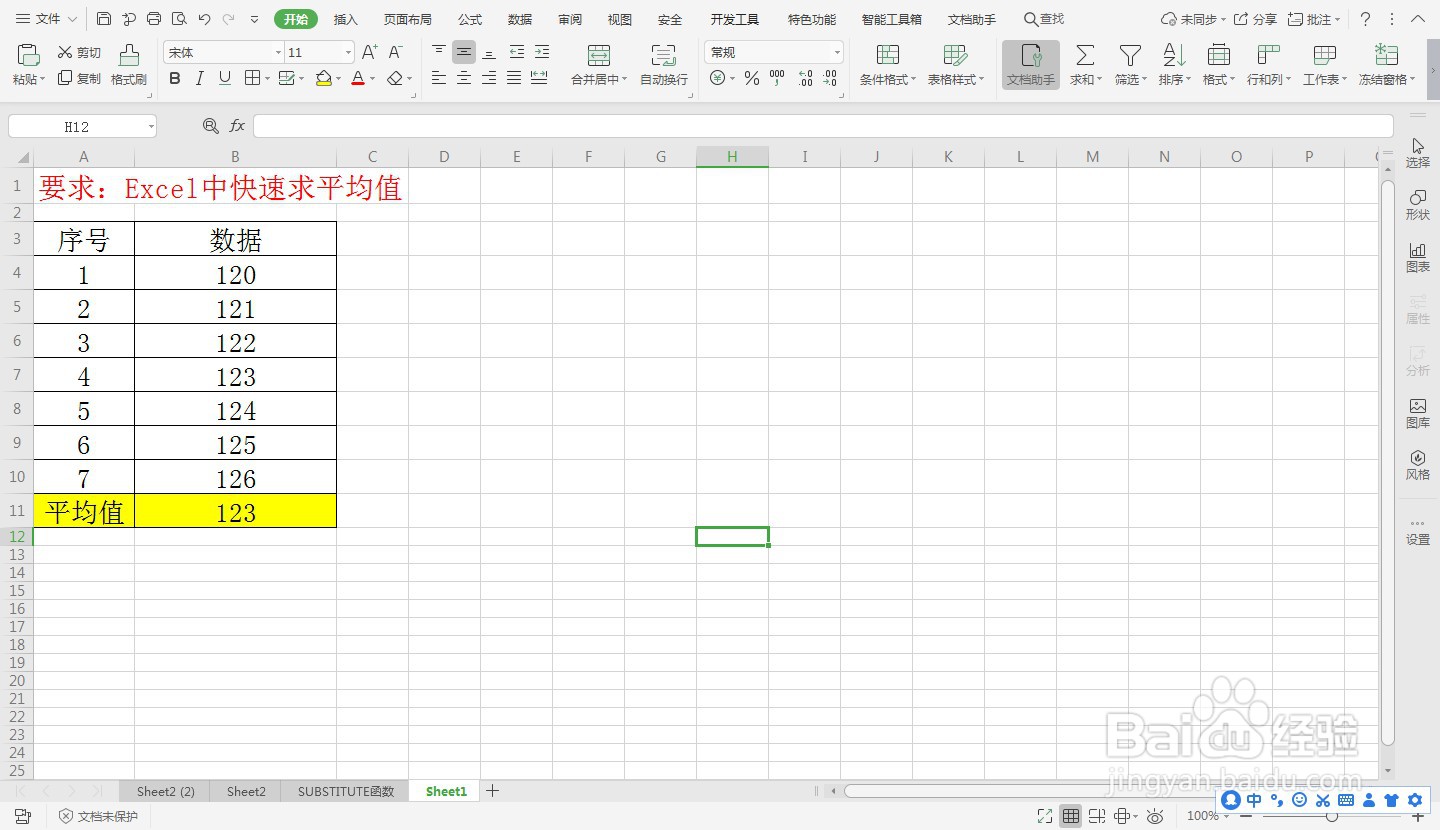The image size is (1440, 830).
Task: Toggle center horizontal alignment
Action: click(x=464, y=78)
